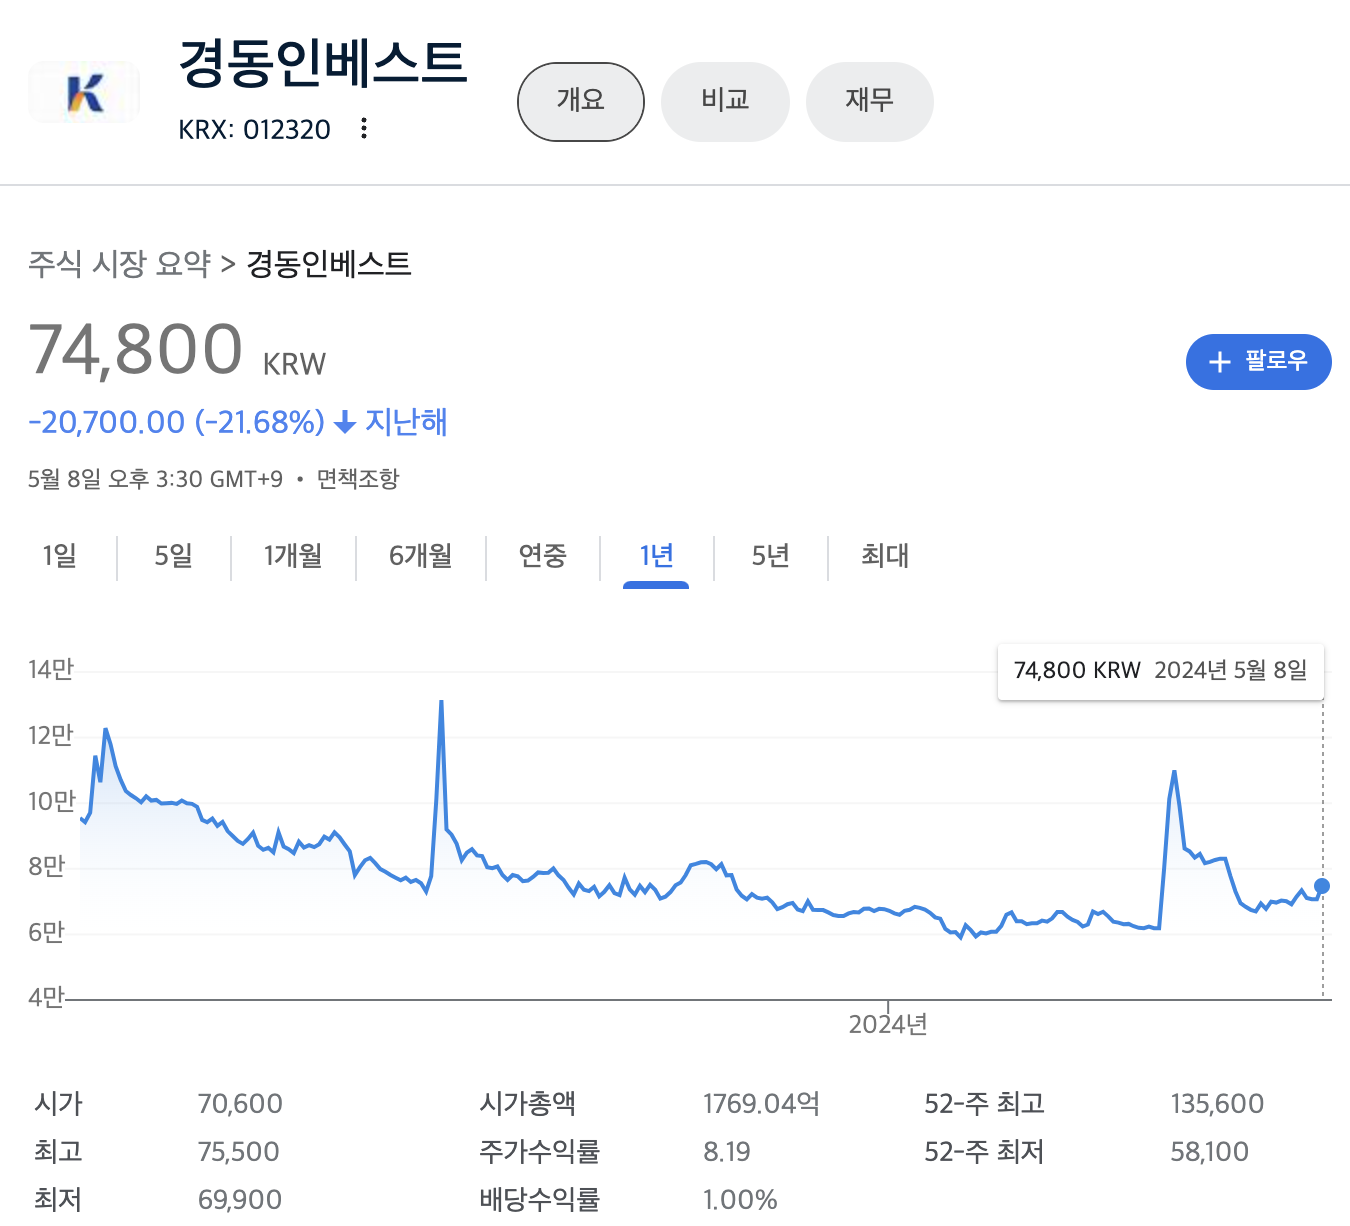The width and height of the screenshot is (1350, 1226).
Task: Click the 2024년 axis label
Action: 888,1025
